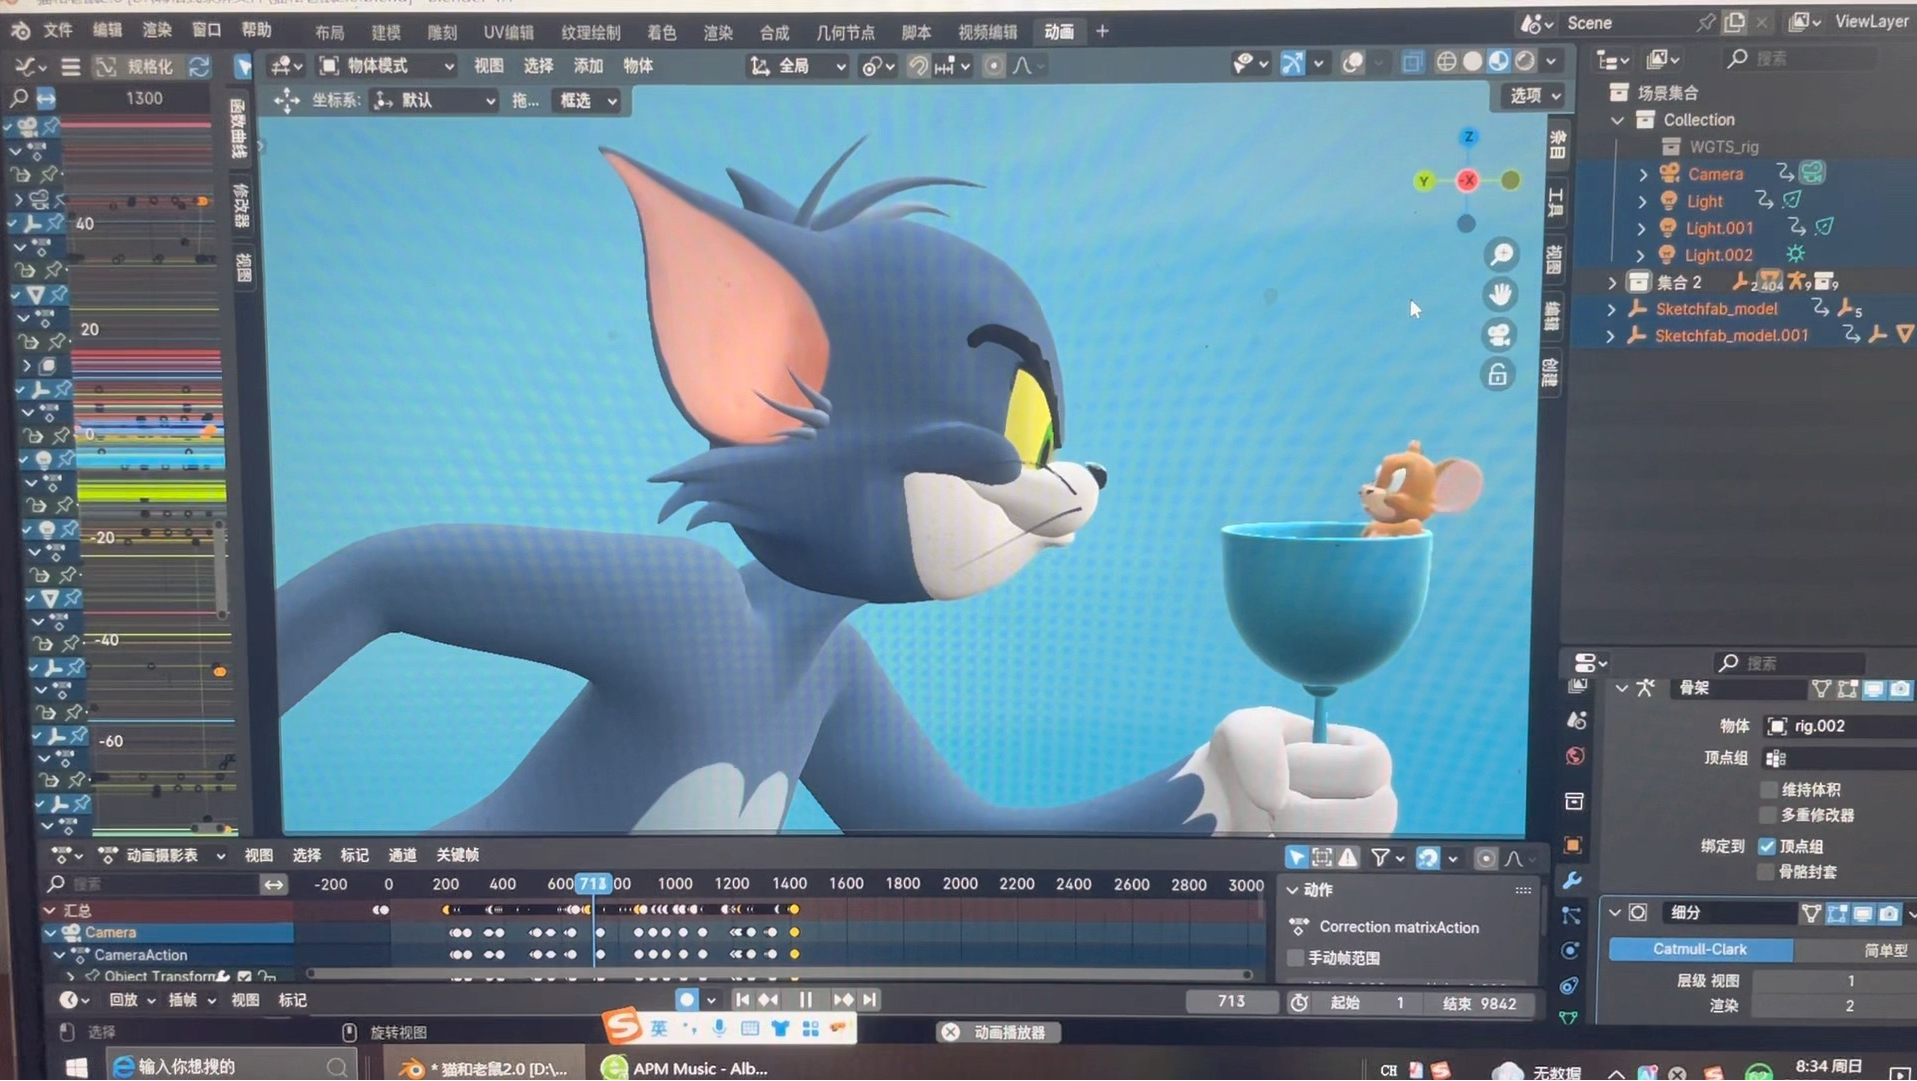This screenshot has height=1081, width=1917.
Task: Open the 文件 menu
Action: coord(58,30)
